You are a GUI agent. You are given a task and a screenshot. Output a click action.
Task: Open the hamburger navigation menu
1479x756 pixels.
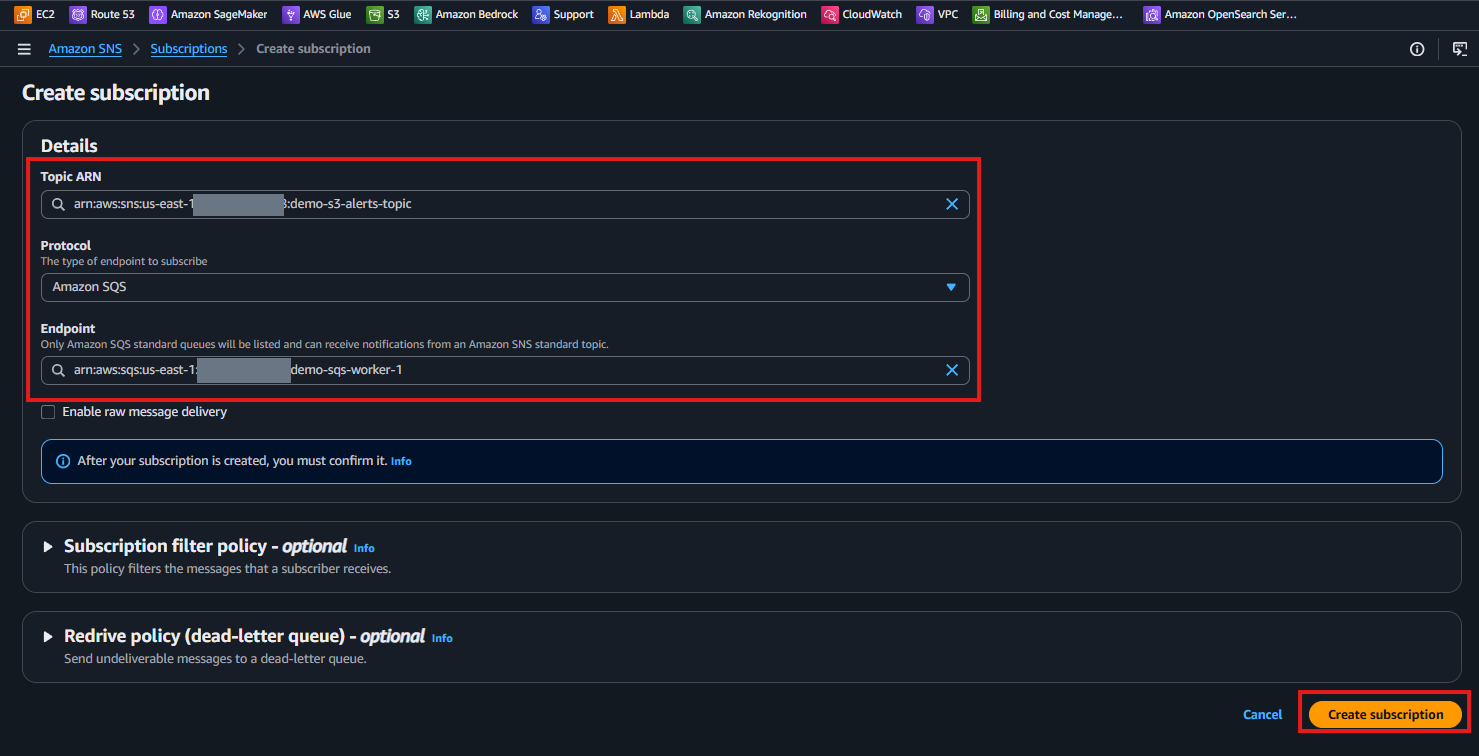click(x=24, y=49)
